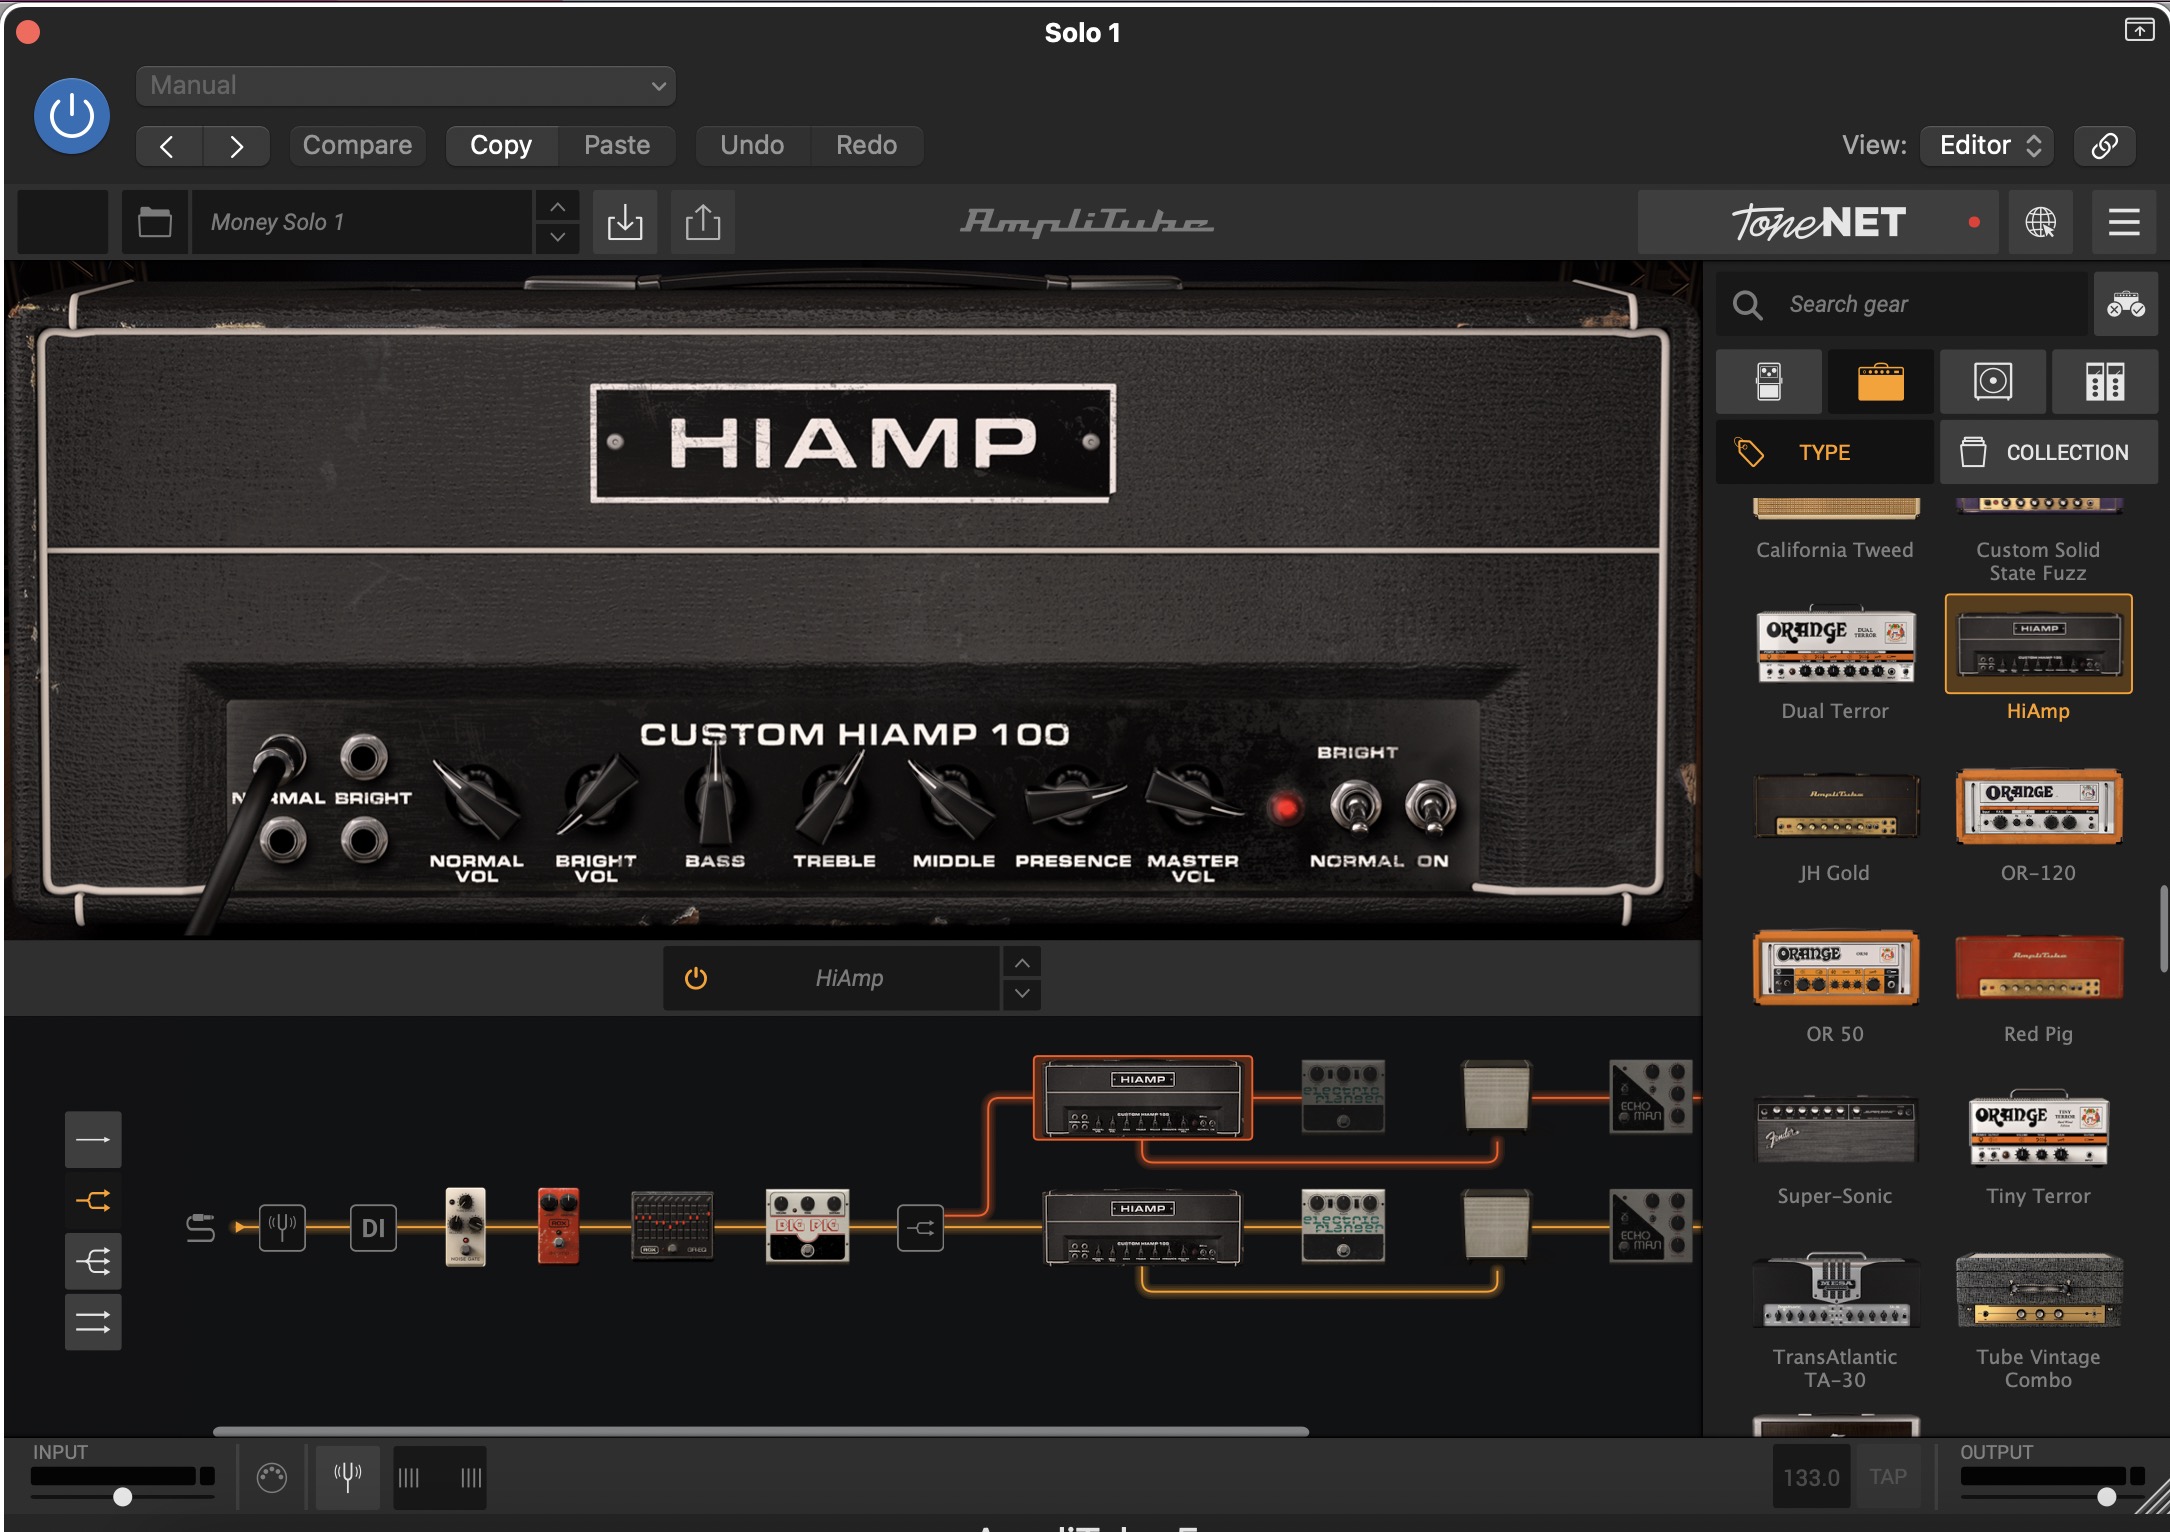The width and height of the screenshot is (2170, 1532).
Task: Choose the JH Gold amp
Action: pyautogui.click(x=1835, y=822)
